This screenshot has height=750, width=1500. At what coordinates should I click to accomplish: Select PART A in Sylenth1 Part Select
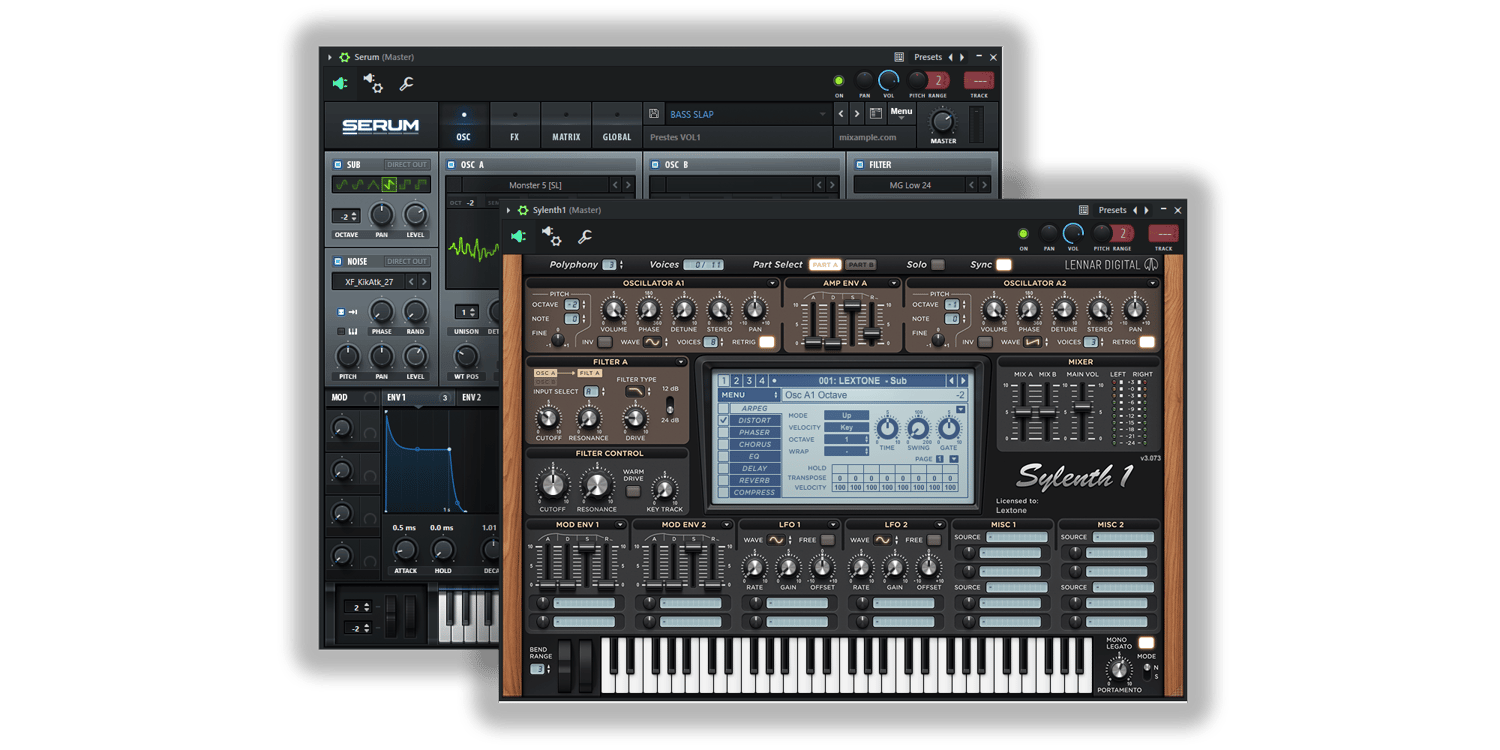coord(825,265)
